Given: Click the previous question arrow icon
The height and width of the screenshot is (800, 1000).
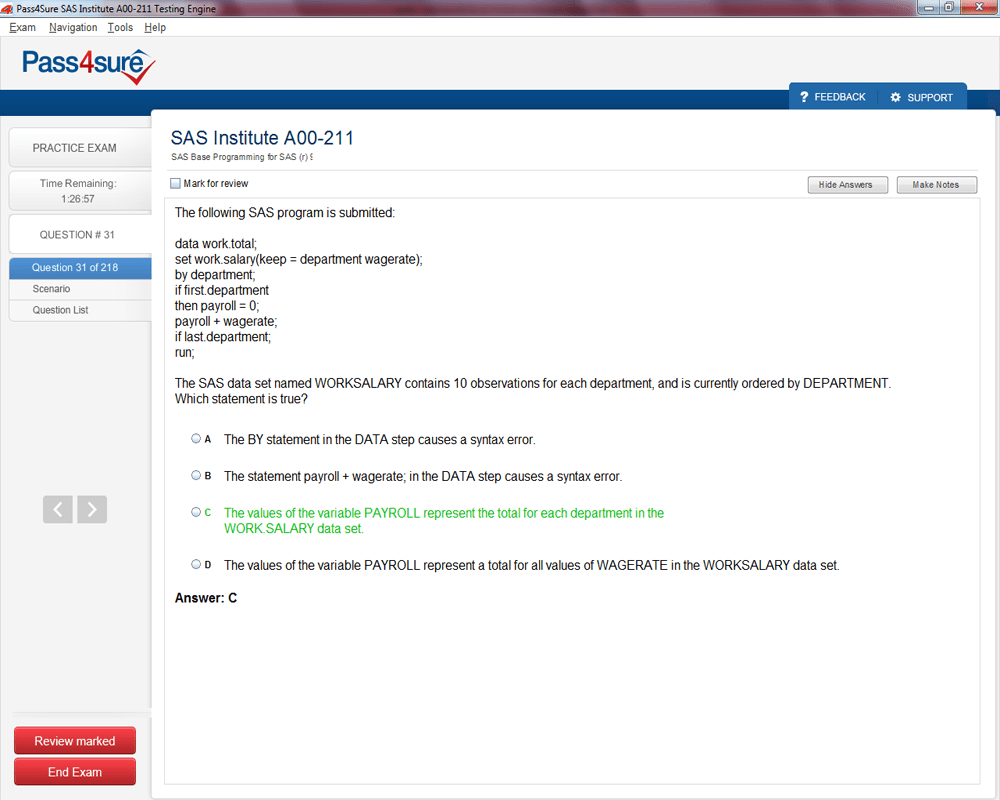Looking at the screenshot, I should 58,509.
